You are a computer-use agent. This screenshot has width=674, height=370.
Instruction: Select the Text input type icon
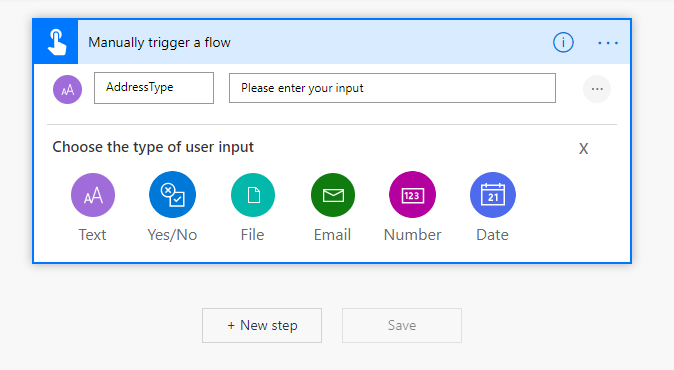93,195
